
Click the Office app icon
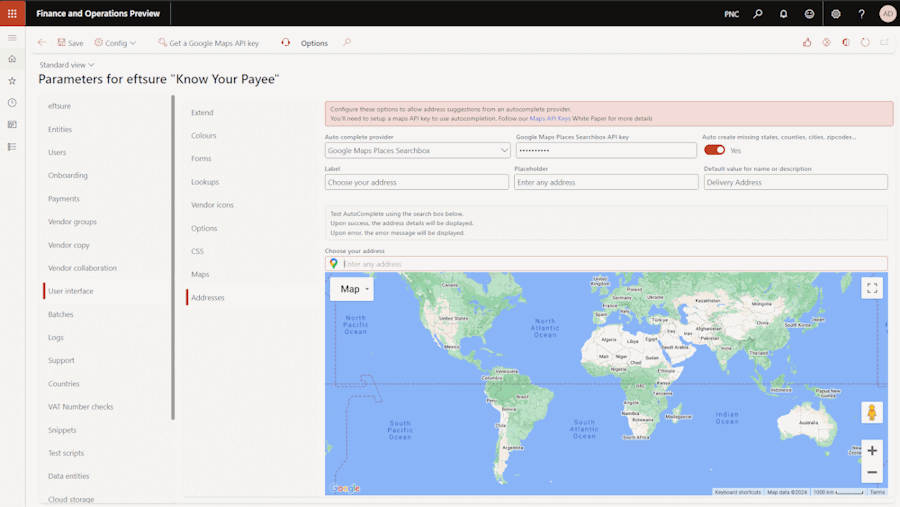[x=846, y=42]
